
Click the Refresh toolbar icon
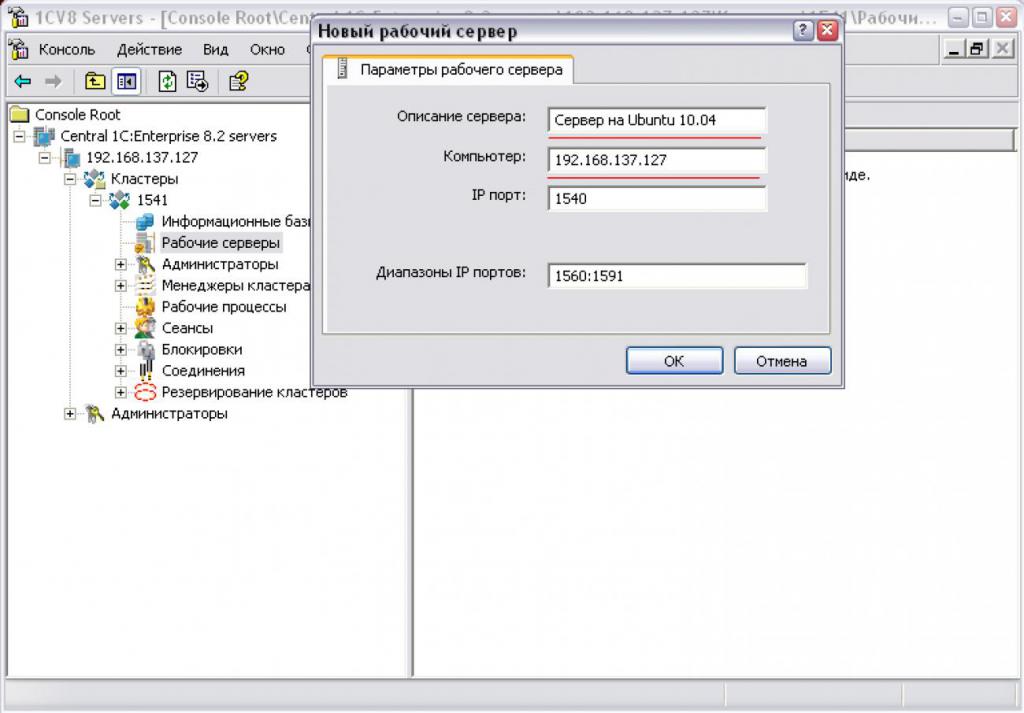pos(168,82)
